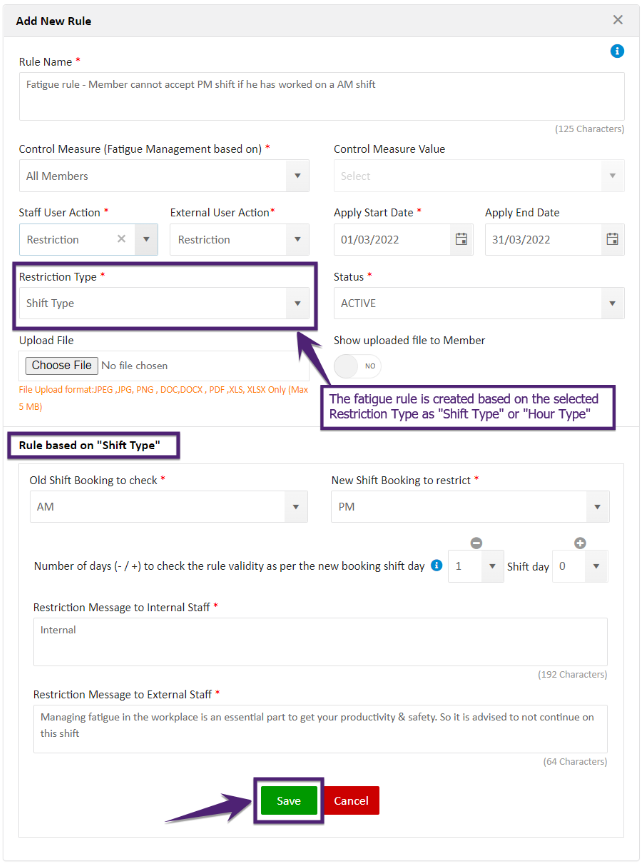643x865 pixels.
Task: Clear the Staff User Action selection
Action: tap(121, 239)
